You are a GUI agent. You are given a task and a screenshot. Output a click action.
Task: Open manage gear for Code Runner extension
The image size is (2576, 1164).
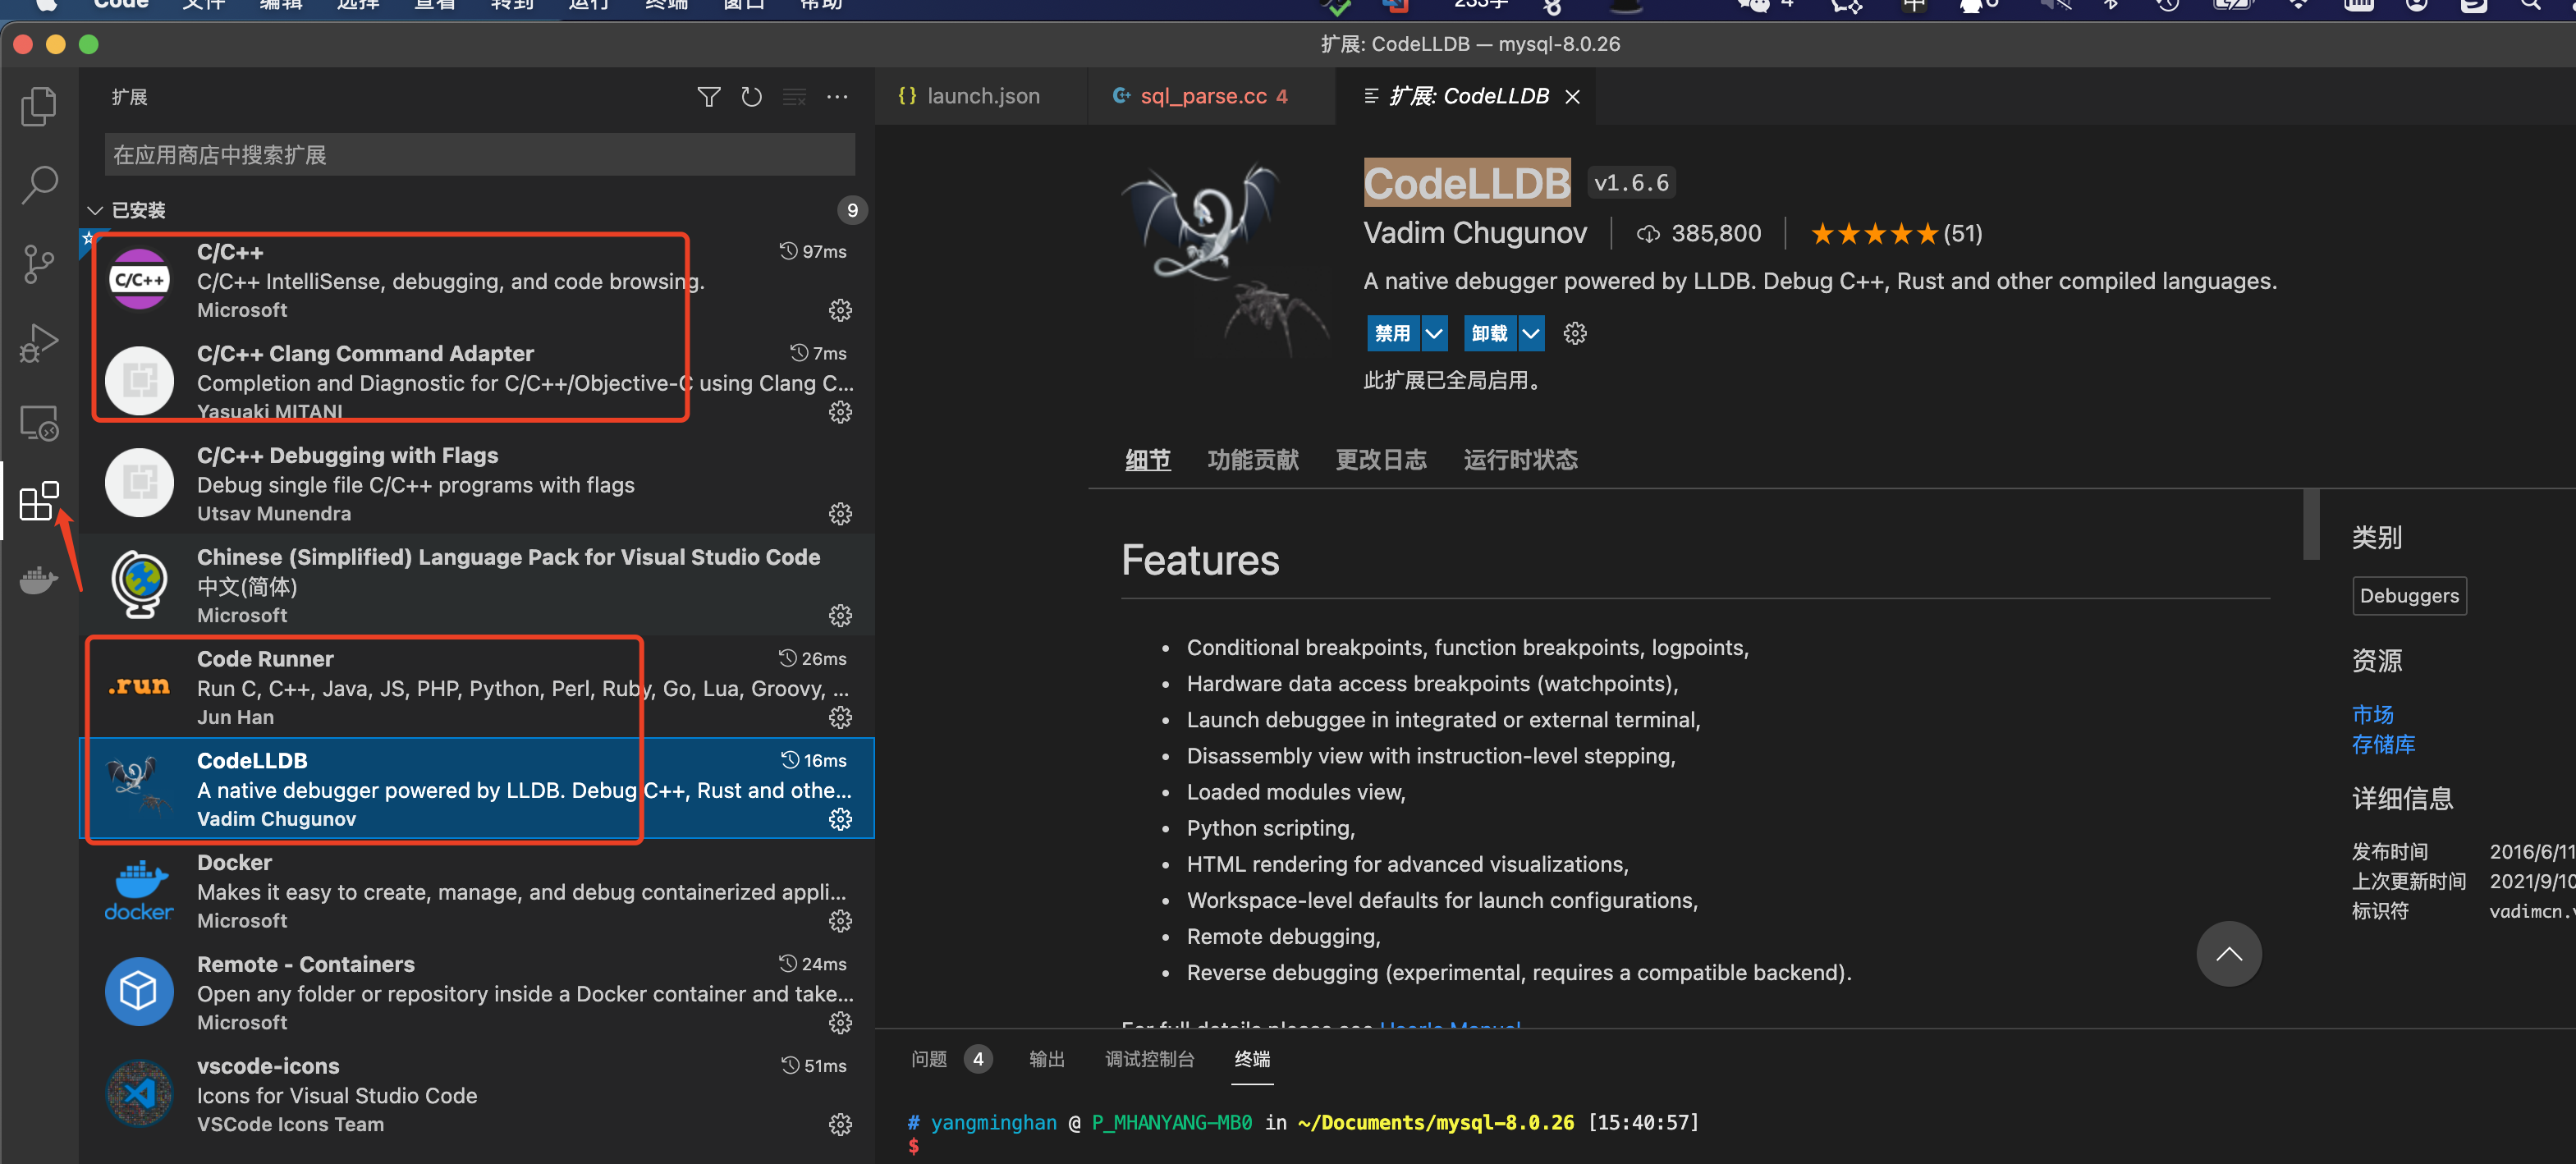840,717
